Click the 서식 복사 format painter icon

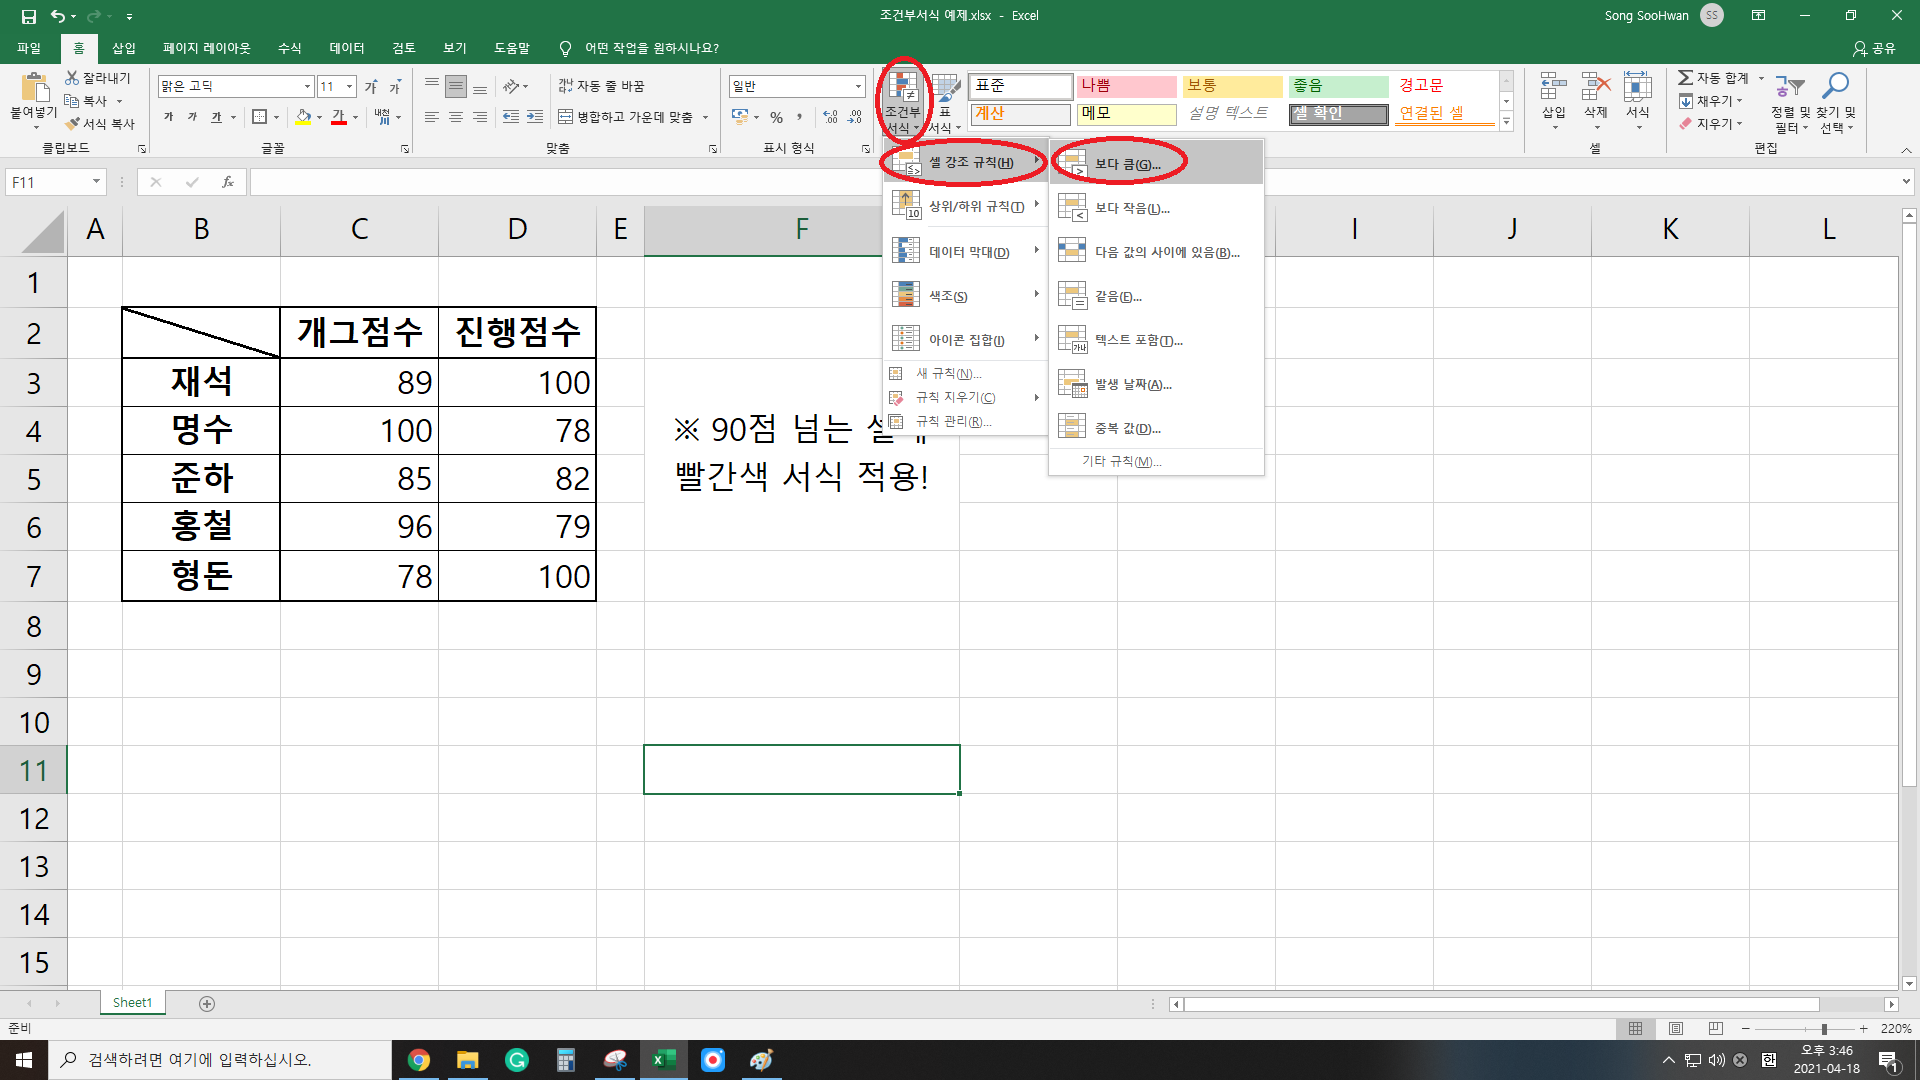(x=73, y=124)
